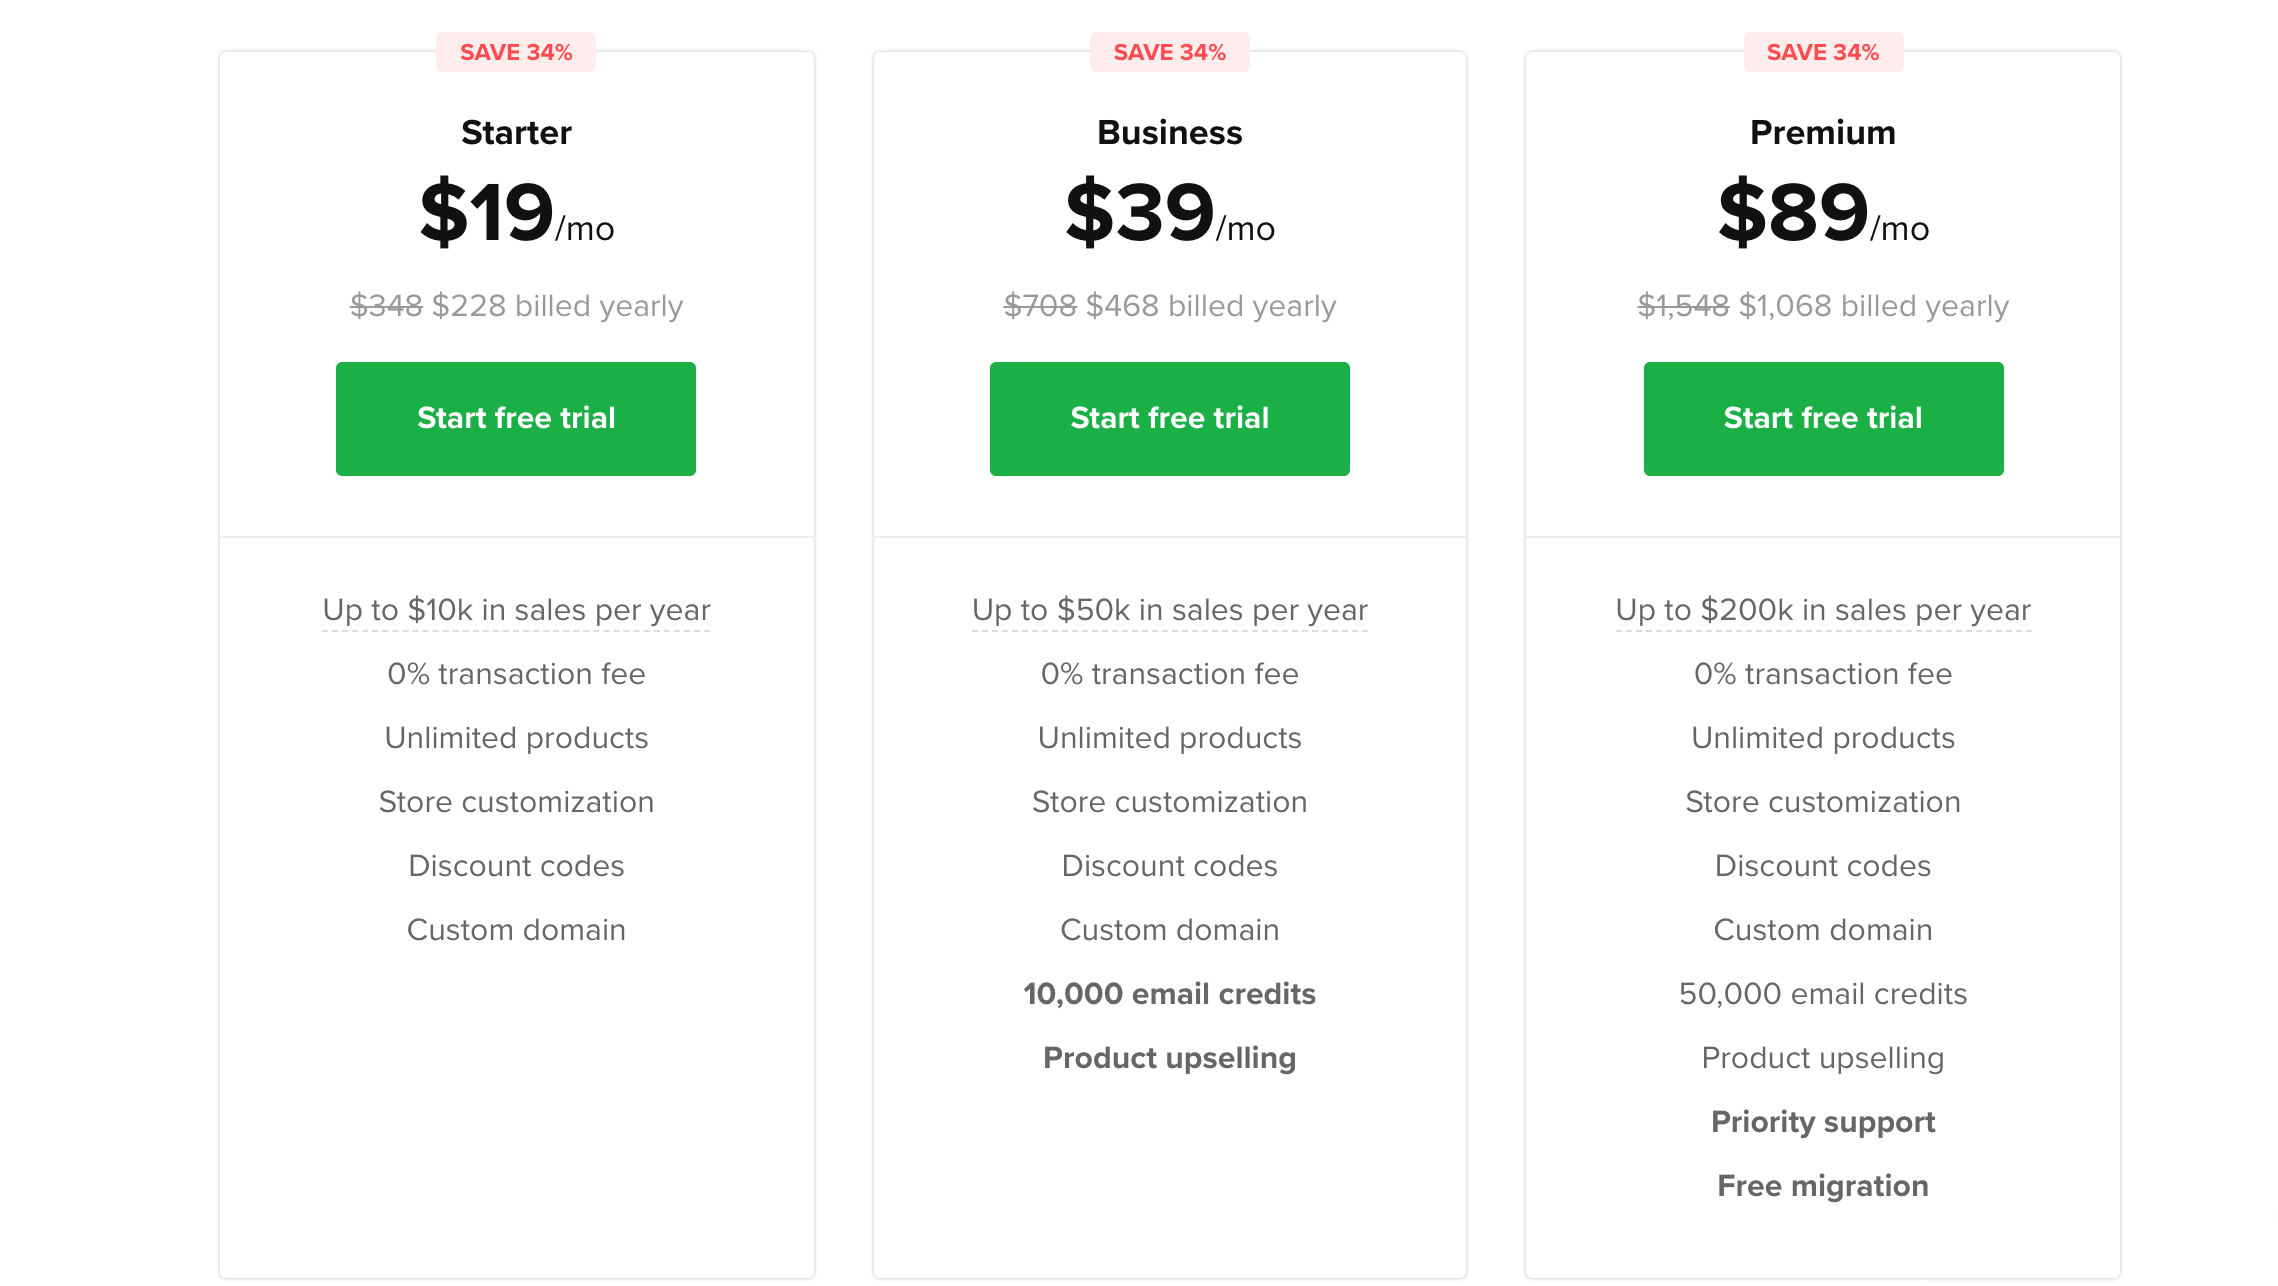Click Free migration feature text
The height and width of the screenshot is (1286, 2278).
(1823, 1186)
